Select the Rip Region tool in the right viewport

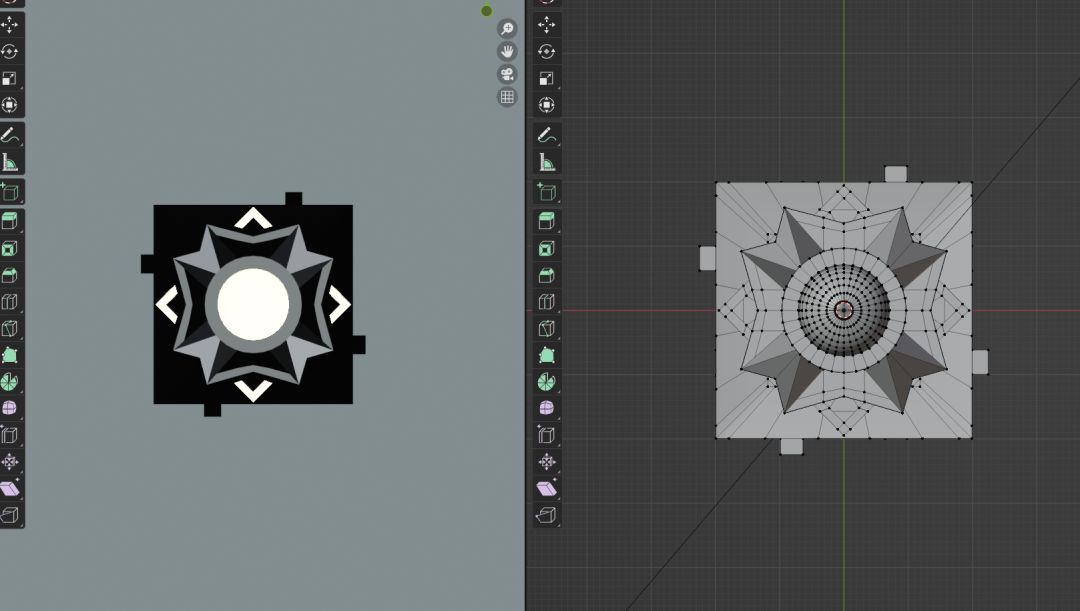click(546, 515)
